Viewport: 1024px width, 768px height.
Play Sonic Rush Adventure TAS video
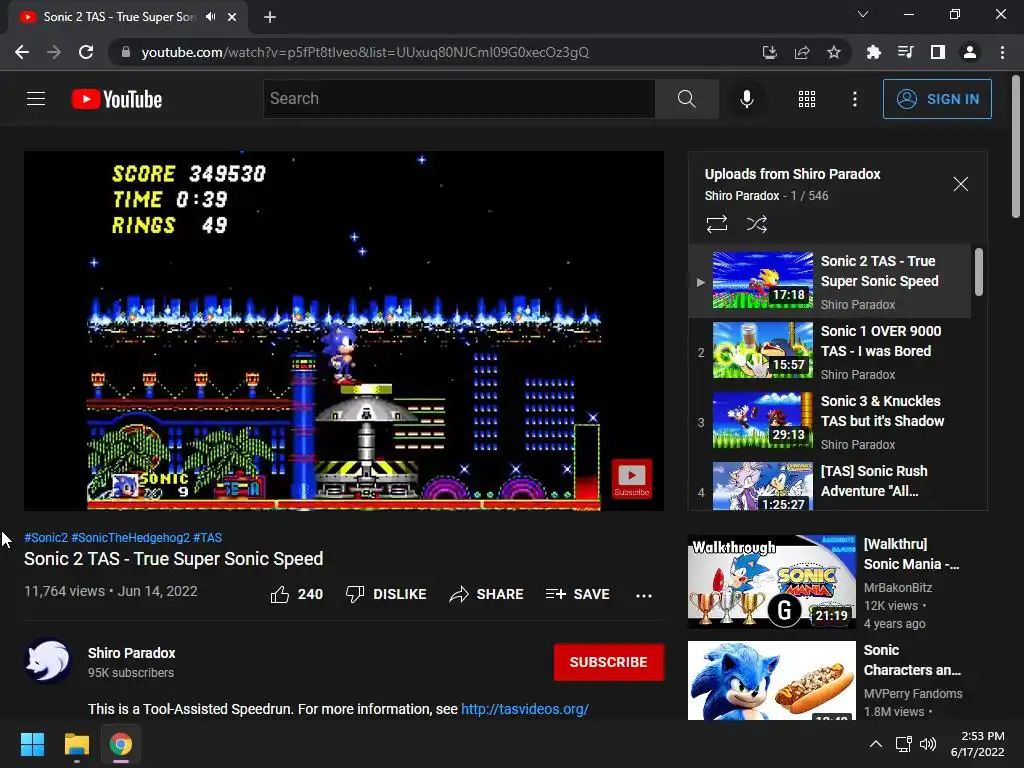point(830,485)
